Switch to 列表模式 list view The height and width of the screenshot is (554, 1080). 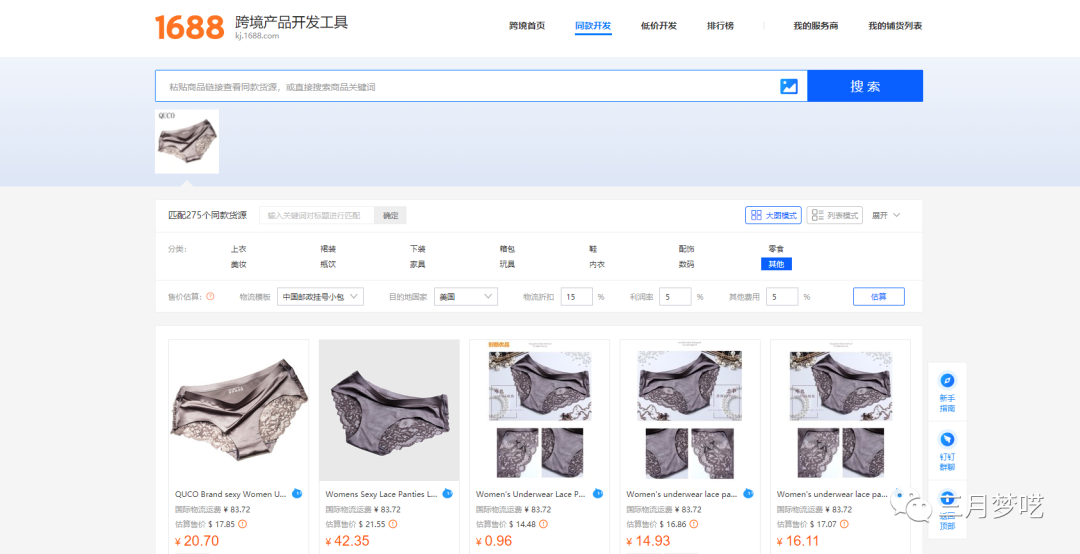834,215
